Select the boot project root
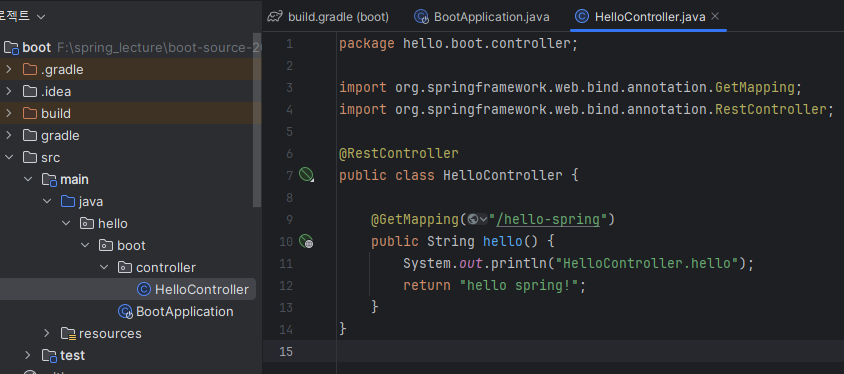The image size is (844, 374). 37,47
